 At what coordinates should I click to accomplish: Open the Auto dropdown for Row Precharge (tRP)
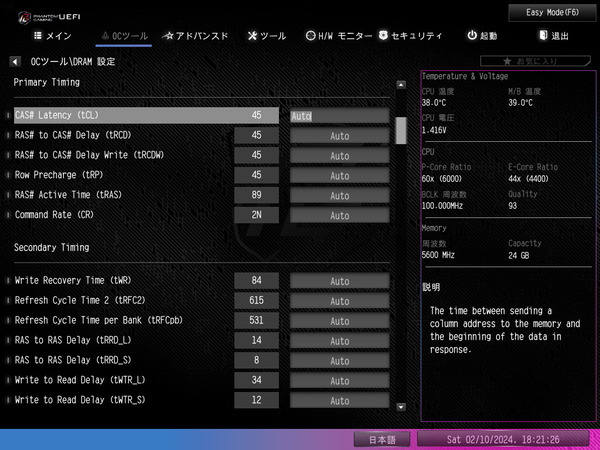[x=339, y=175]
